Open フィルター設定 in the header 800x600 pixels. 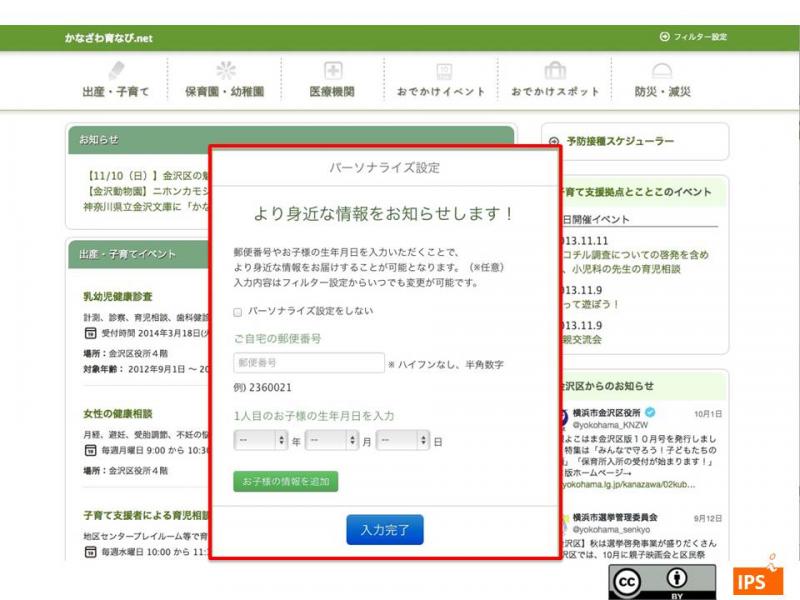coord(693,37)
